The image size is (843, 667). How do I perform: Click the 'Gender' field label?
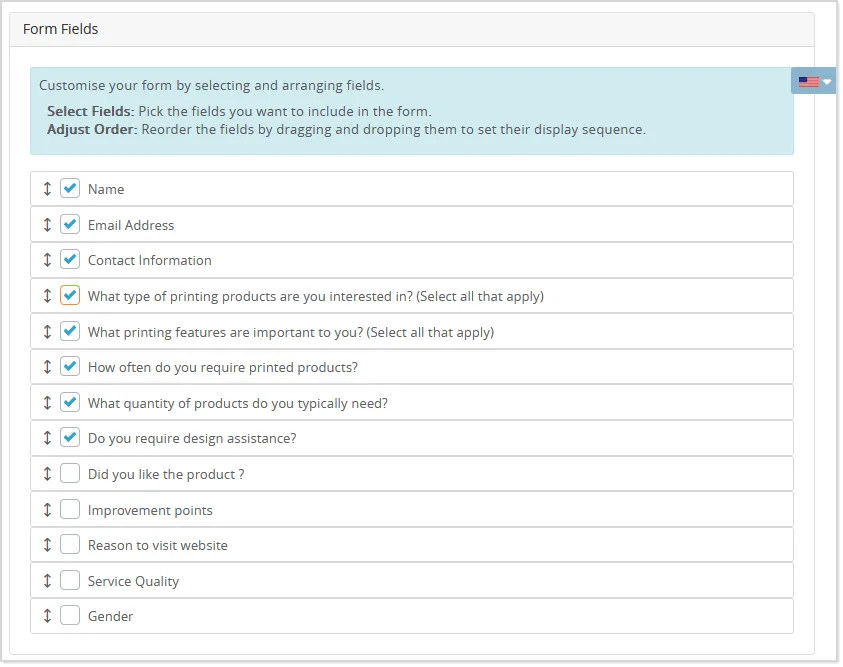(110, 616)
